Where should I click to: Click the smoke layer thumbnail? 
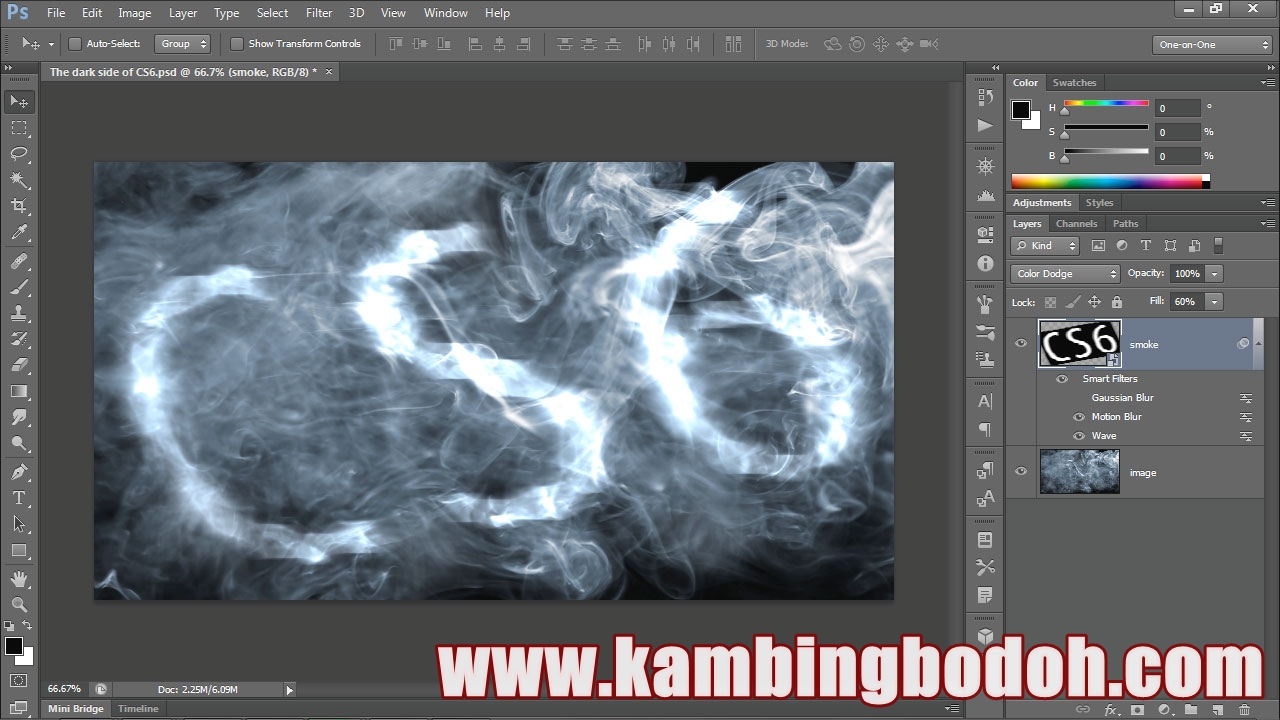pyautogui.click(x=1080, y=344)
